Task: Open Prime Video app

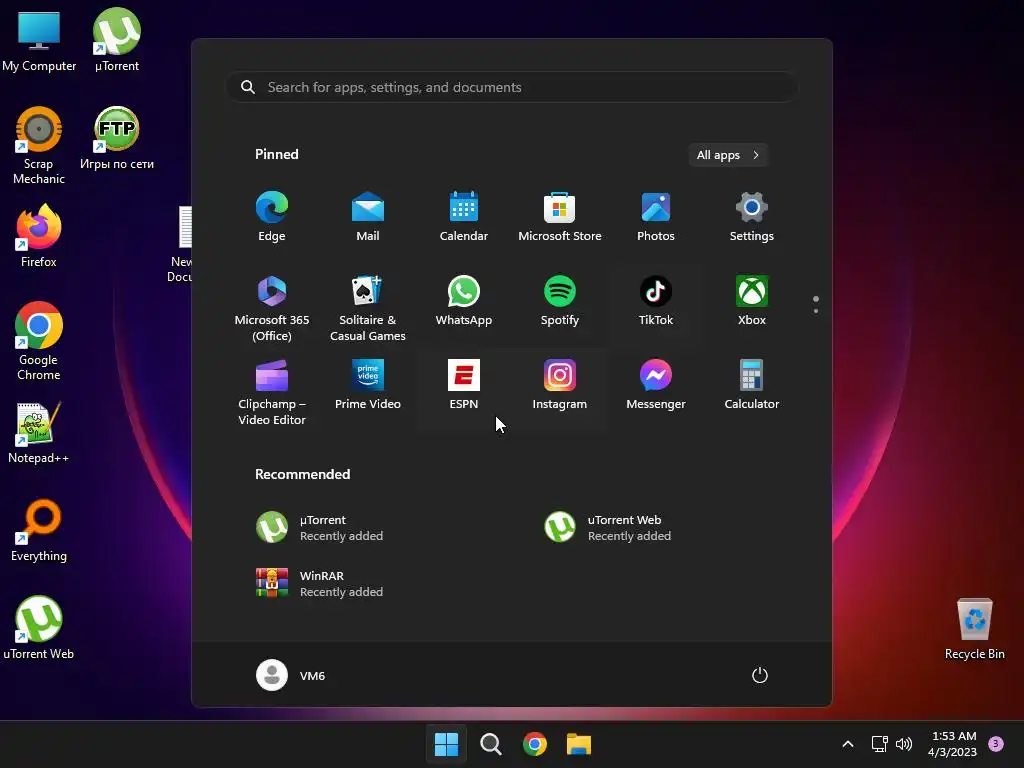Action: pyautogui.click(x=368, y=385)
